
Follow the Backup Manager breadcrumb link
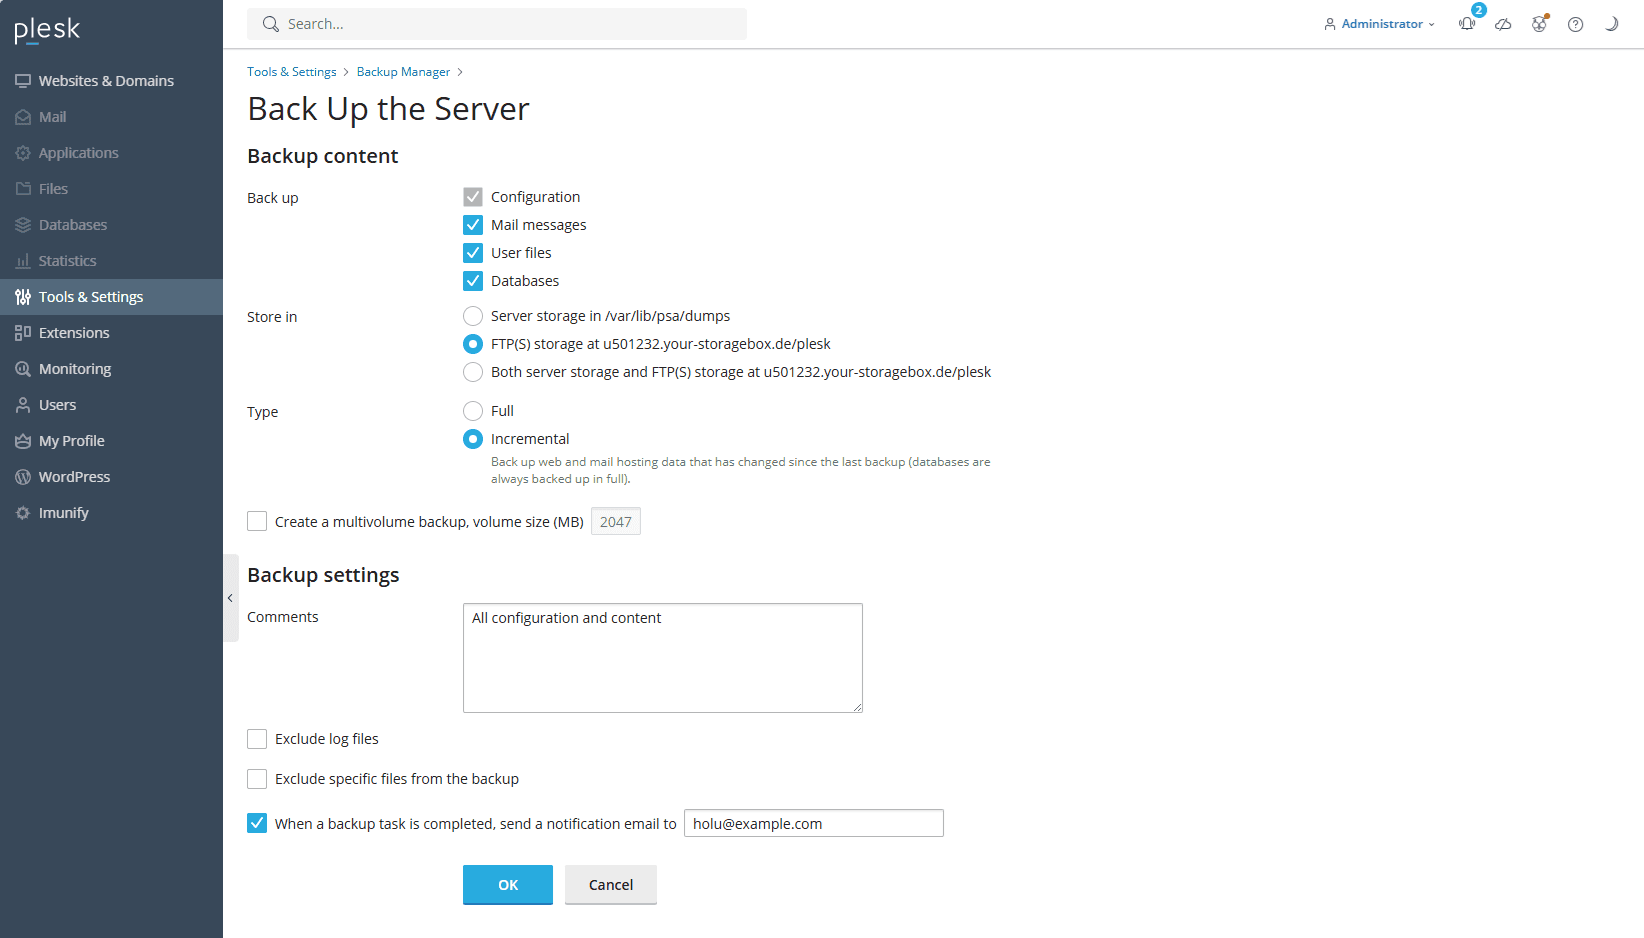(x=403, y=72)
